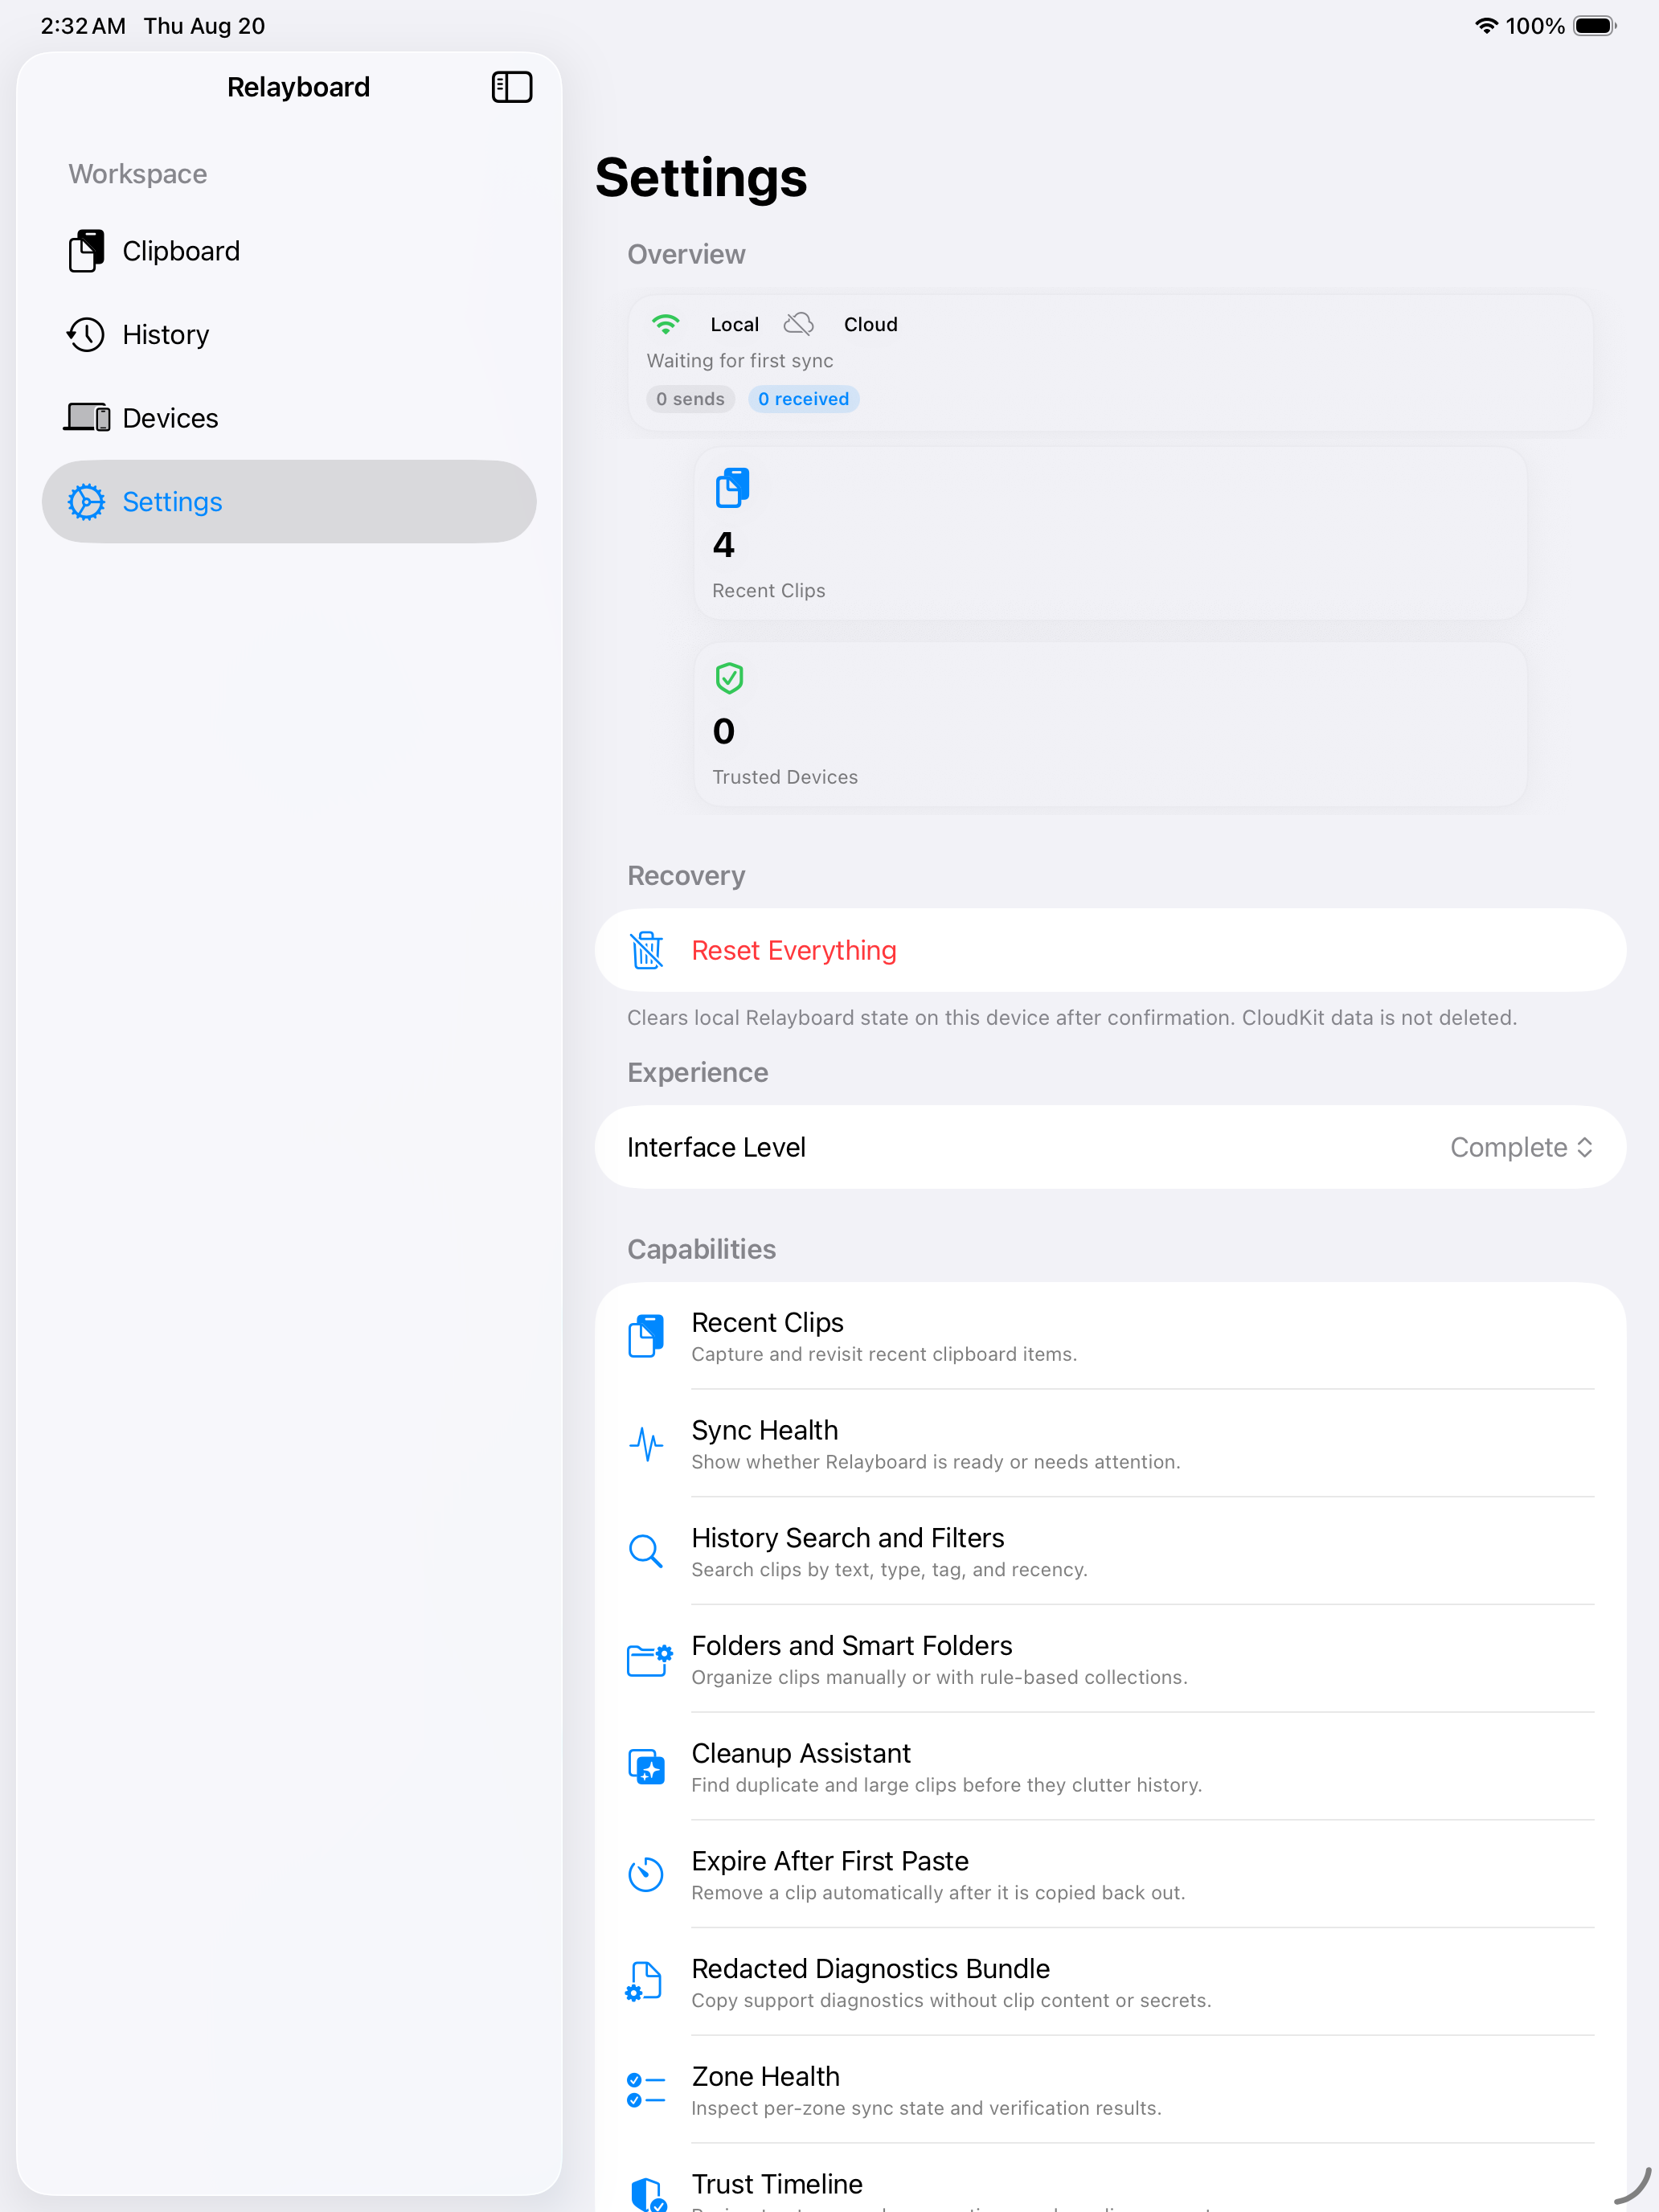Image resolution: width=1659 pixels, height=2212 pixels.
Task: Open History in the sidebar
Action: point(289,334)
